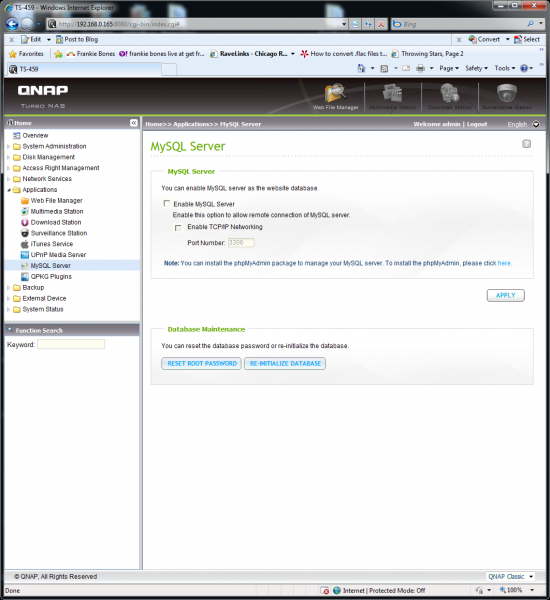The image size is (550, 600).
Task: Open a new blank browser tab
Action: (x=169, y=70)
